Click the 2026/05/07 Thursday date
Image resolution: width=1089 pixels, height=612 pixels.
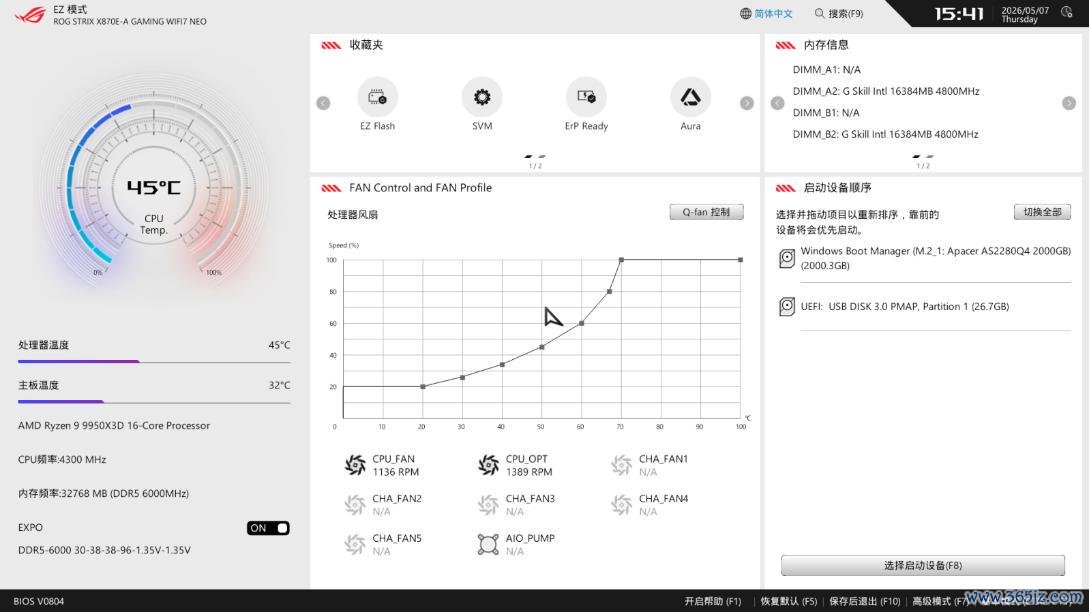click(1024, 15)
